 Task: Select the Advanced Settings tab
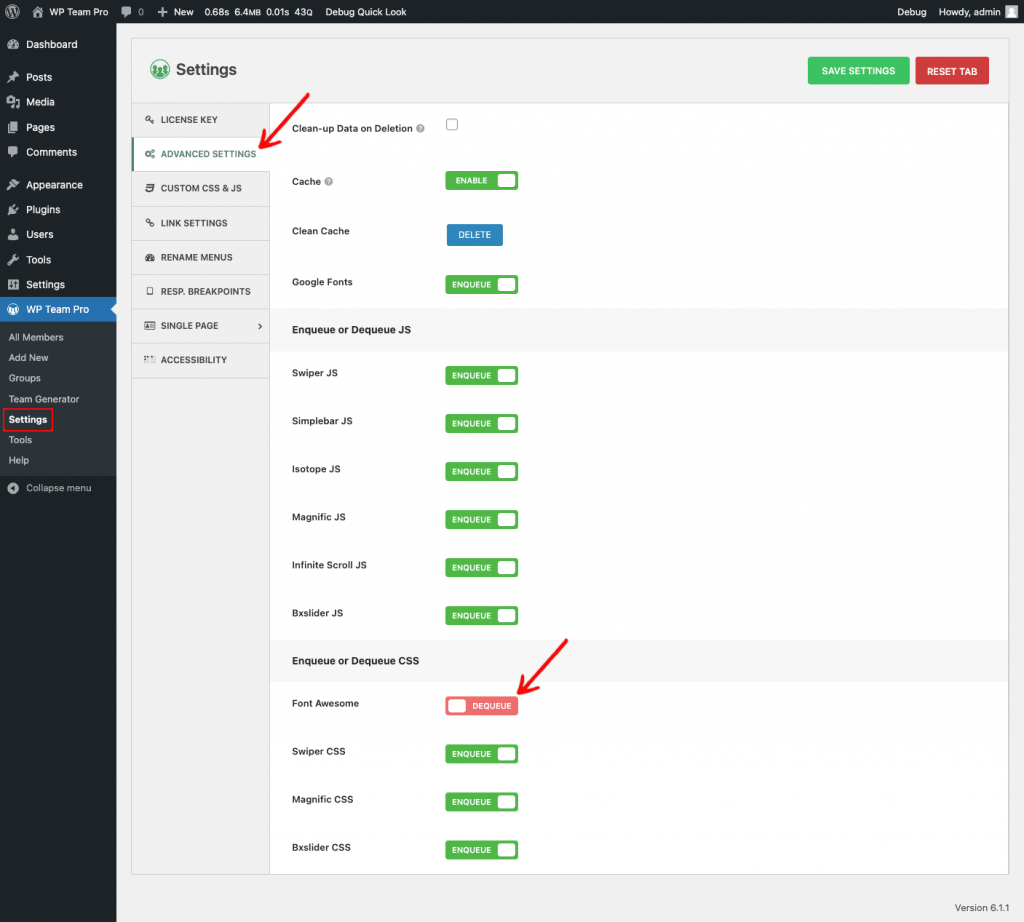pyautogui.click(x=200, y=154)
